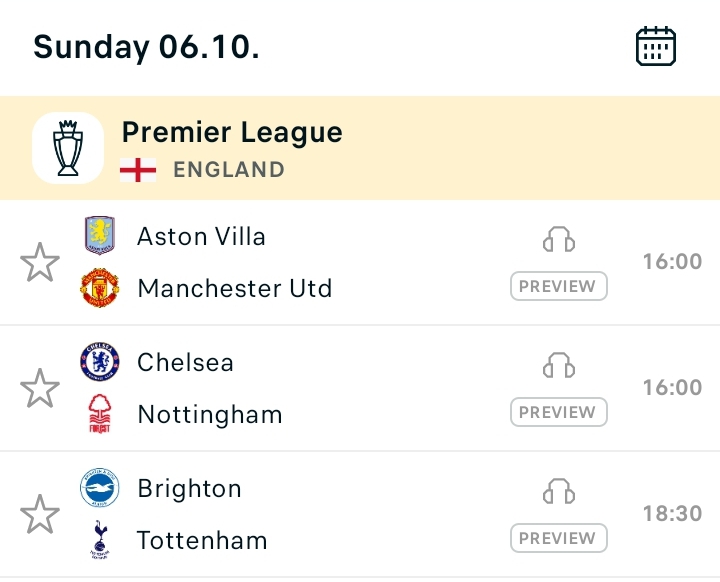Open the Premier League header title

coord(232,132)
